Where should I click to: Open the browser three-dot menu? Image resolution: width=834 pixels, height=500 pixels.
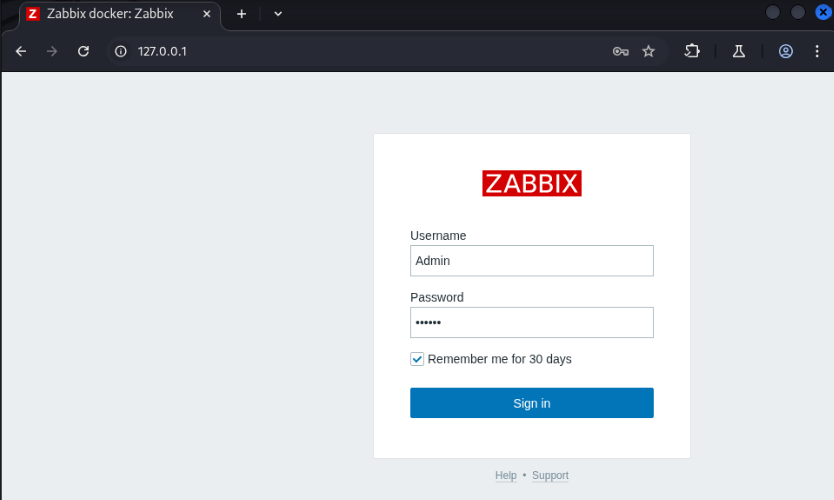click(817, 52)
